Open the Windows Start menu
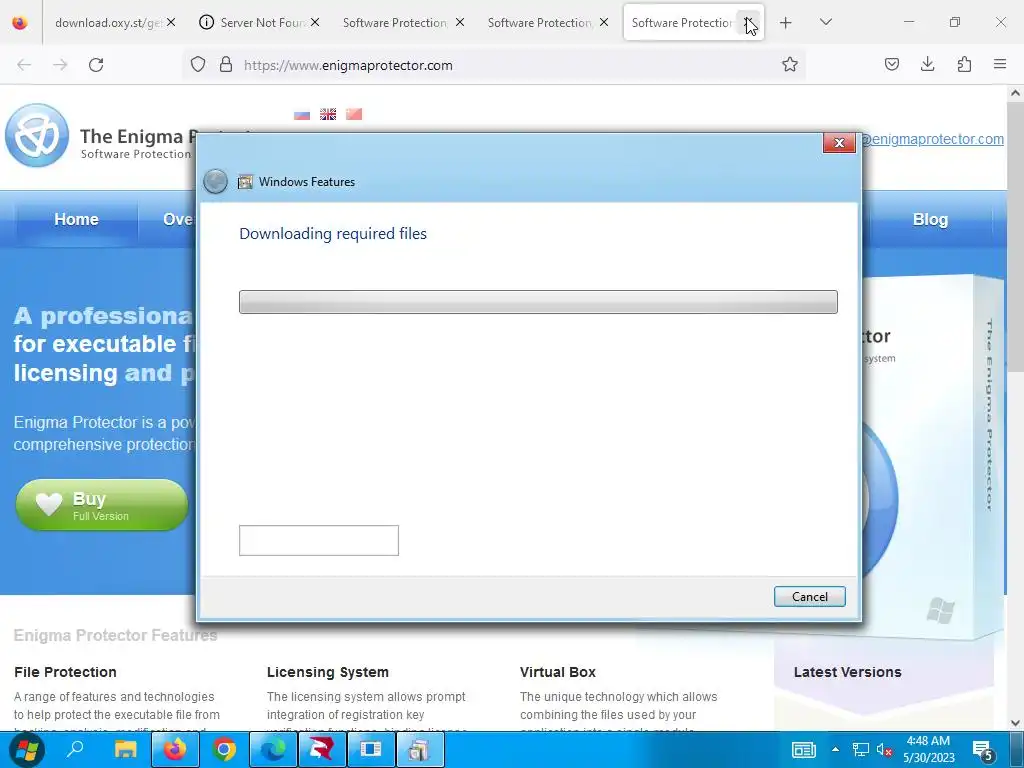This screenshot has width=1024, height=768. point(26,750)
